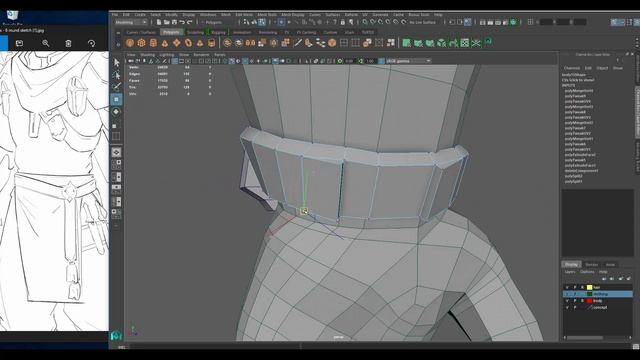640x360 pixels.
Task: Open the Mesh Tools menu
Action: [x=267, y=15]
